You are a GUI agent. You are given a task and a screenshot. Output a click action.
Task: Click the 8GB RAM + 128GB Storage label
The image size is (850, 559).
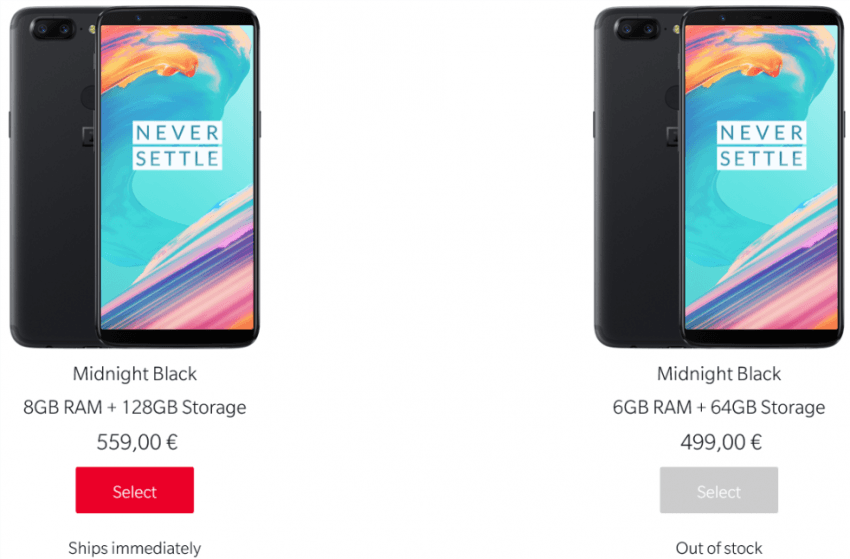coord(135,407)
